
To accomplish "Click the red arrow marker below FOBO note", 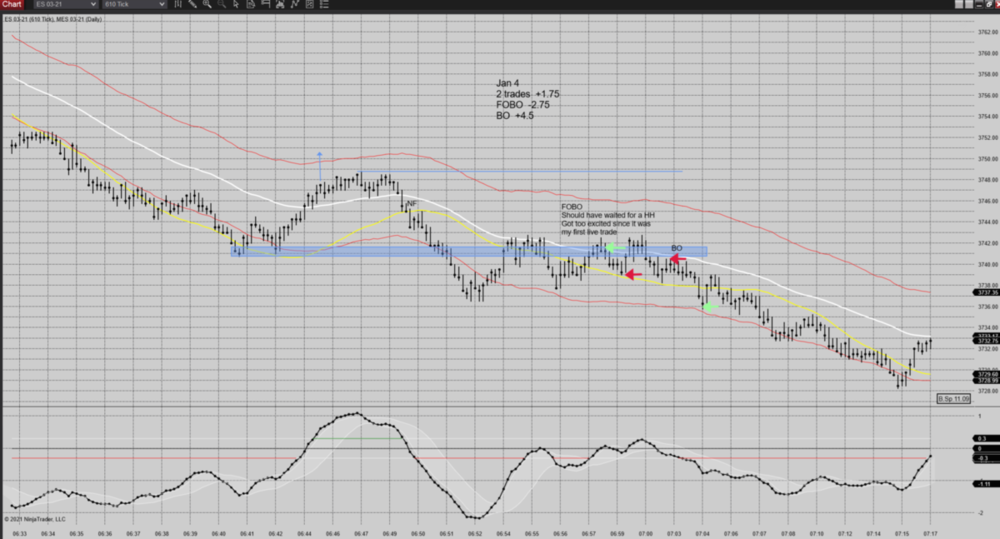I will click(x=631, y=274).
